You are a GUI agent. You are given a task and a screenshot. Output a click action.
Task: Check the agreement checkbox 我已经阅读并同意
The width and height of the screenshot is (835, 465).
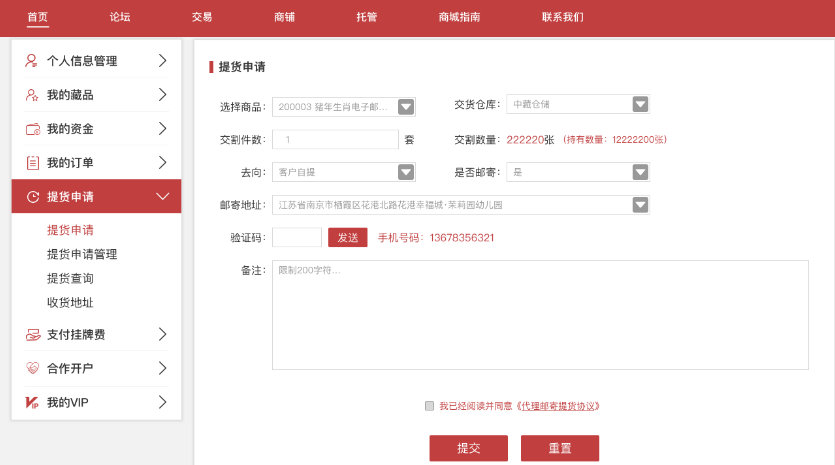429,406
